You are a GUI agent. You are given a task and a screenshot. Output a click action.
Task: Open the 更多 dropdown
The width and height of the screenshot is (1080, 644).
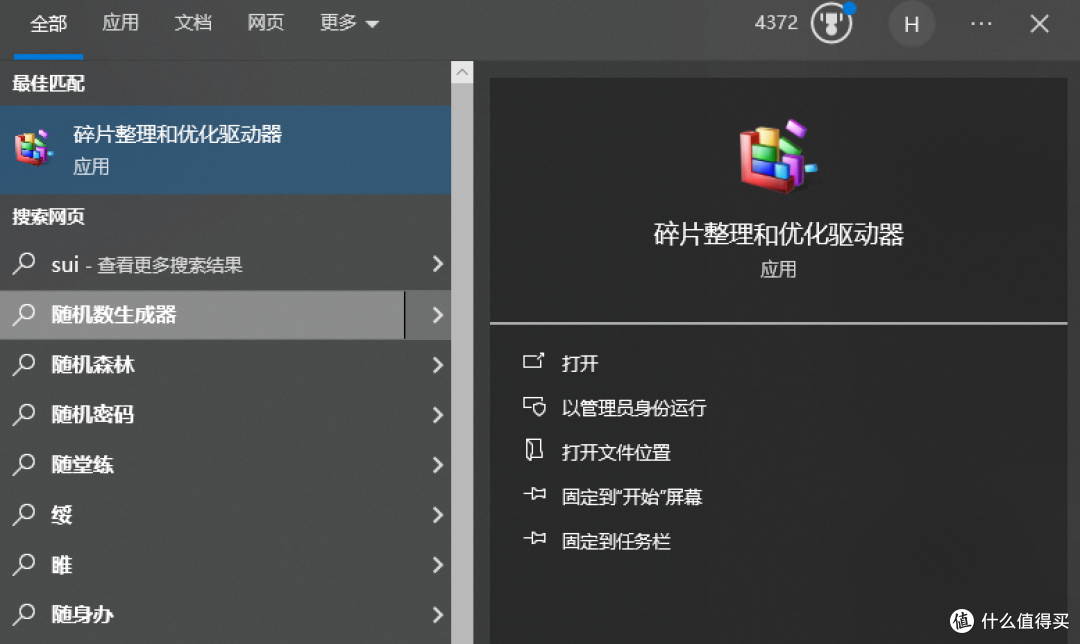(349, 23)
